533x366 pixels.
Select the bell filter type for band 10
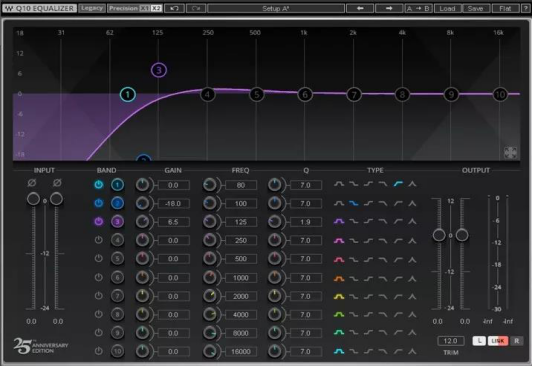tap(339, 351)
